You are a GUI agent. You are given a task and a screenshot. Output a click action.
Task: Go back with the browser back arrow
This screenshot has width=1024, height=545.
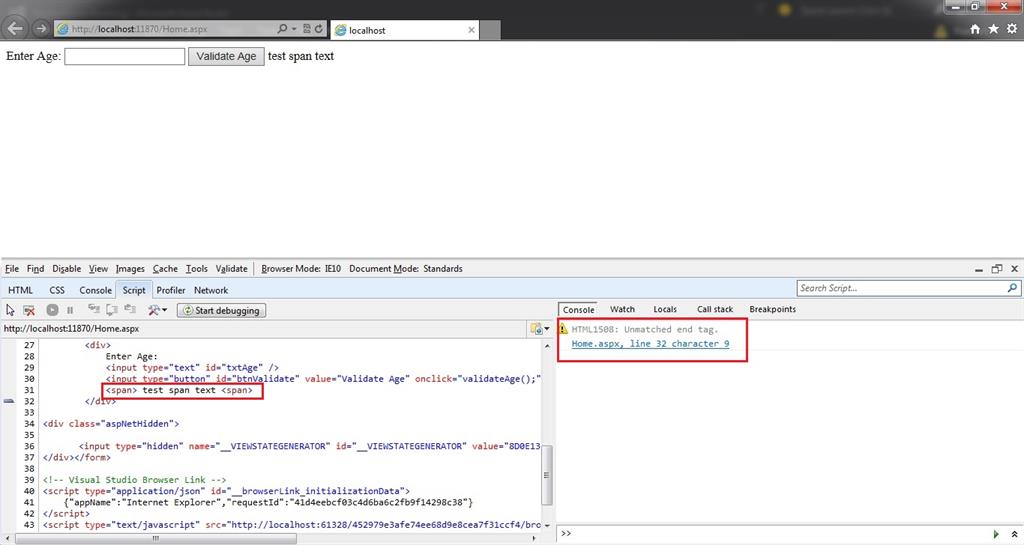tap(16, 28)
